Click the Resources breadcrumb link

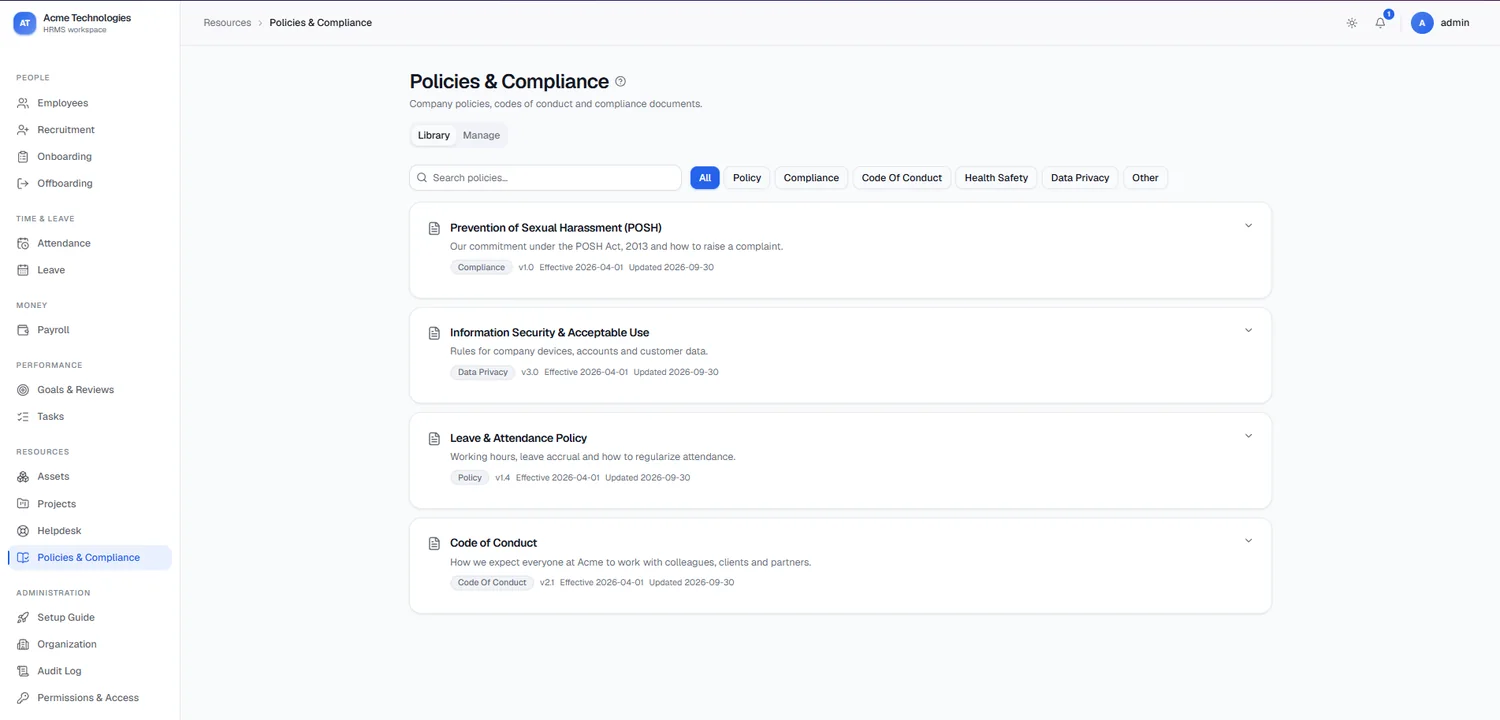tap(227, 23)
